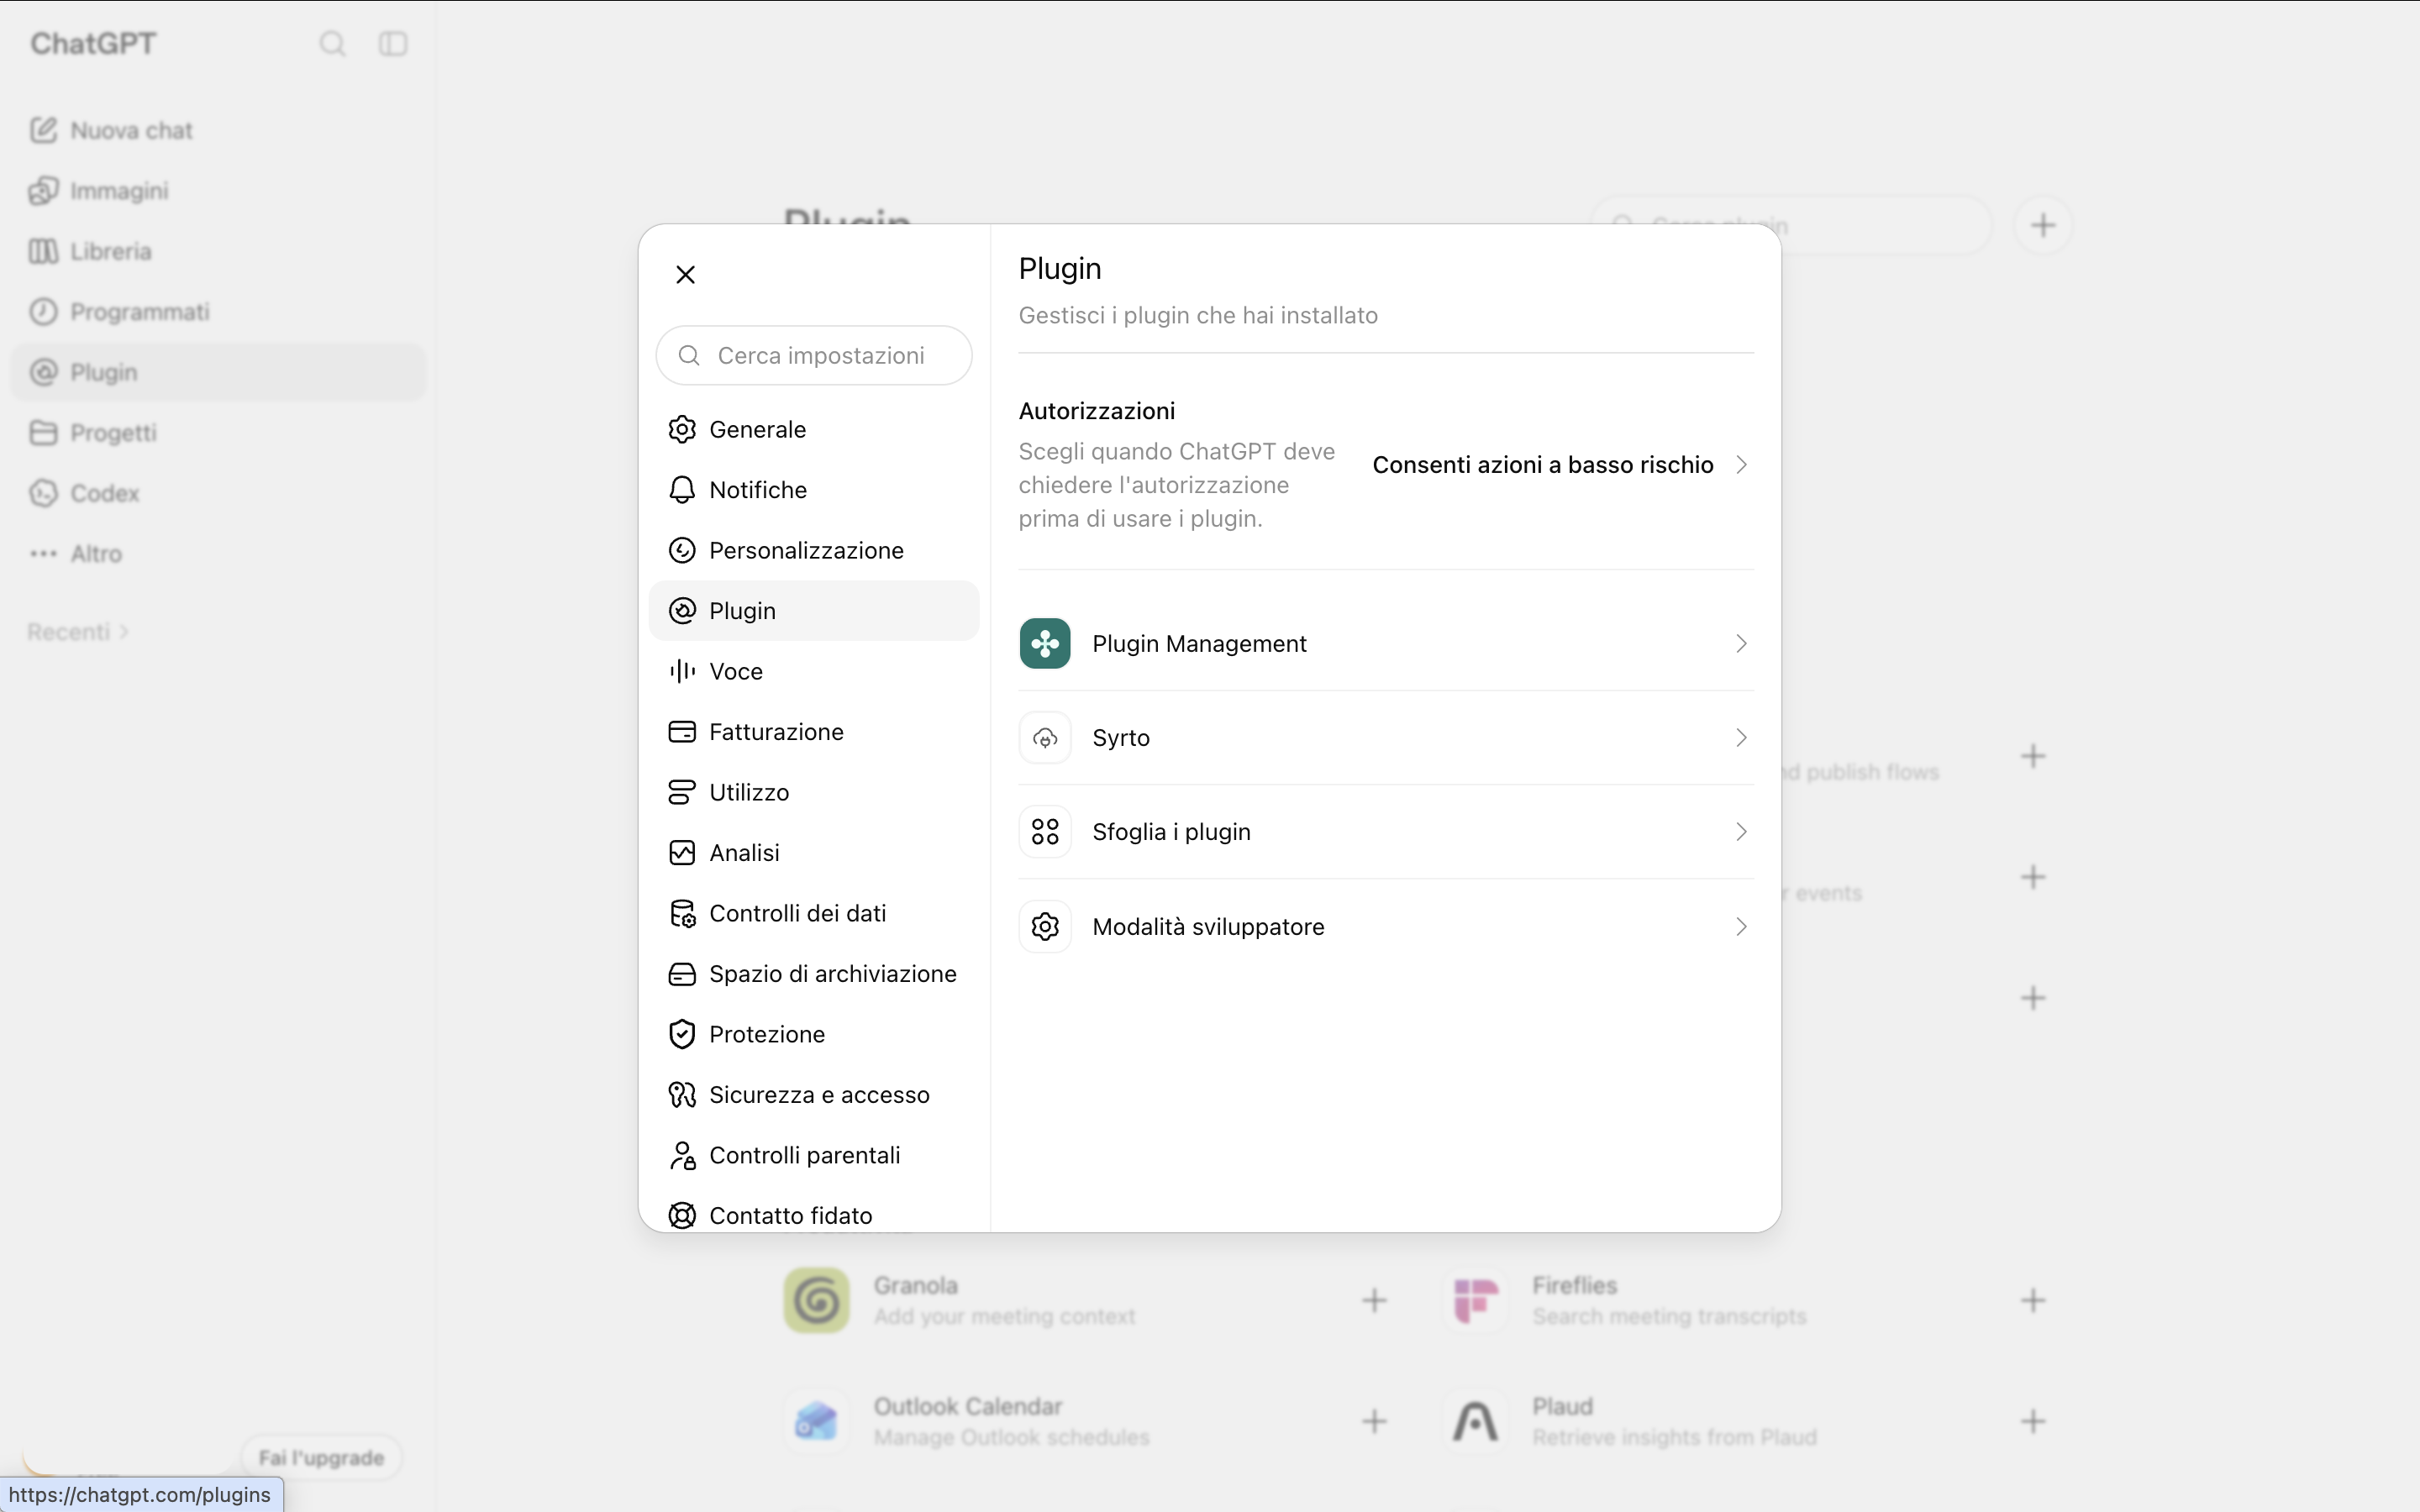Close the settings dialog with X

pos(685,274)
